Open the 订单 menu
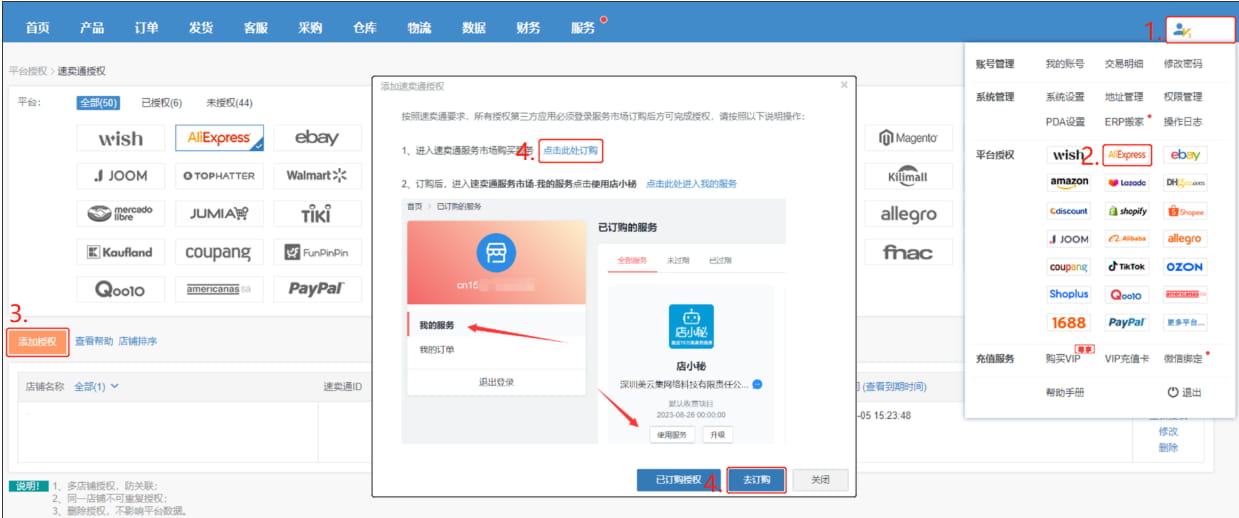Viewport: 1239px width, 518px height. 147,28
